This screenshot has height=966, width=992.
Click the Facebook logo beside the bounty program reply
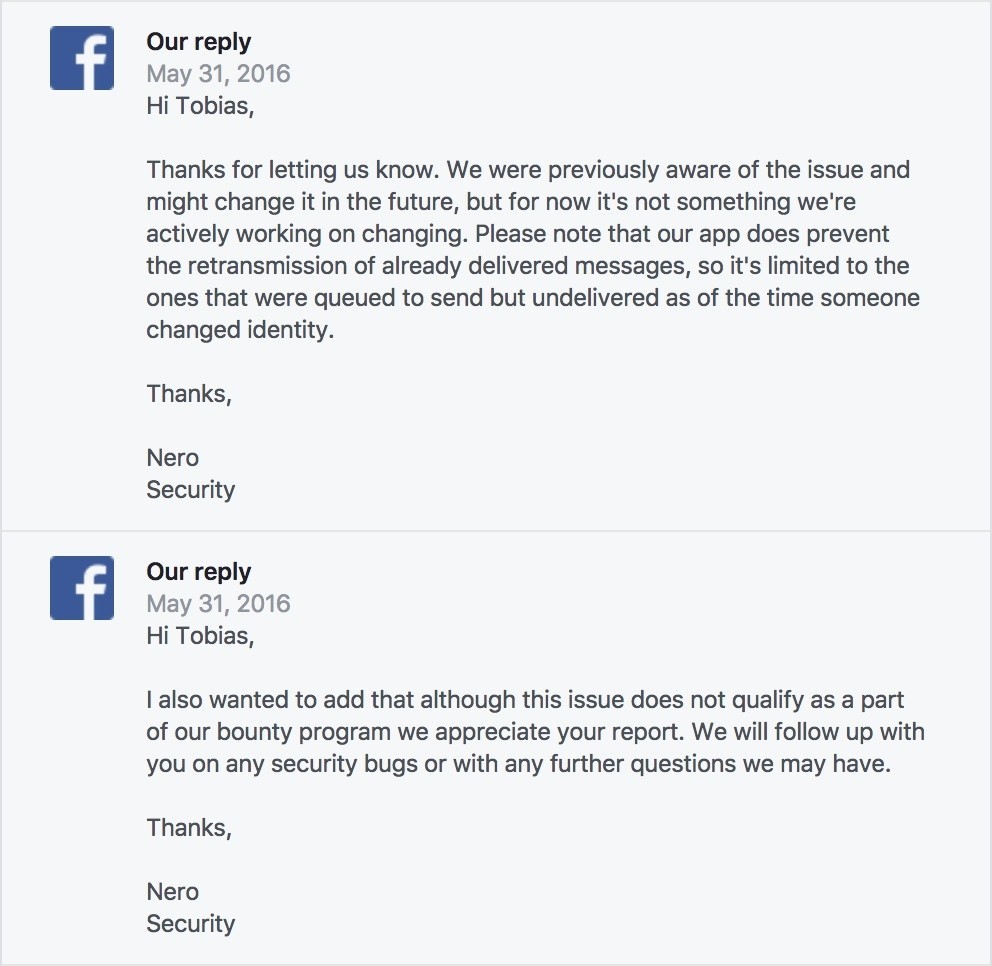(81, 589)
